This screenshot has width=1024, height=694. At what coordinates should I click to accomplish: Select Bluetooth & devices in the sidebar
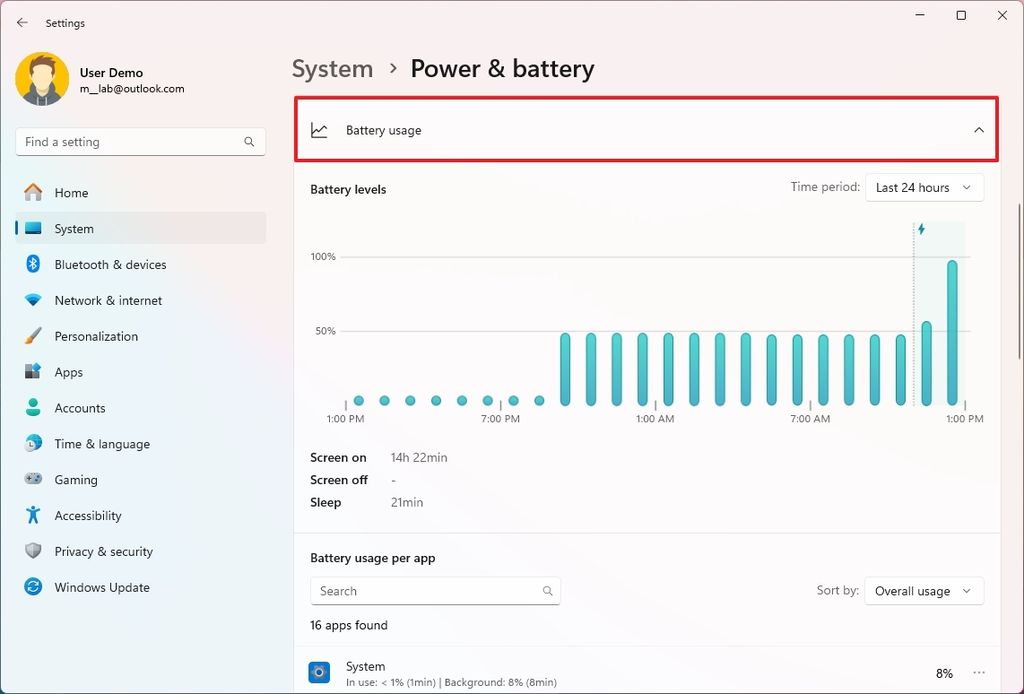[108, 264]
